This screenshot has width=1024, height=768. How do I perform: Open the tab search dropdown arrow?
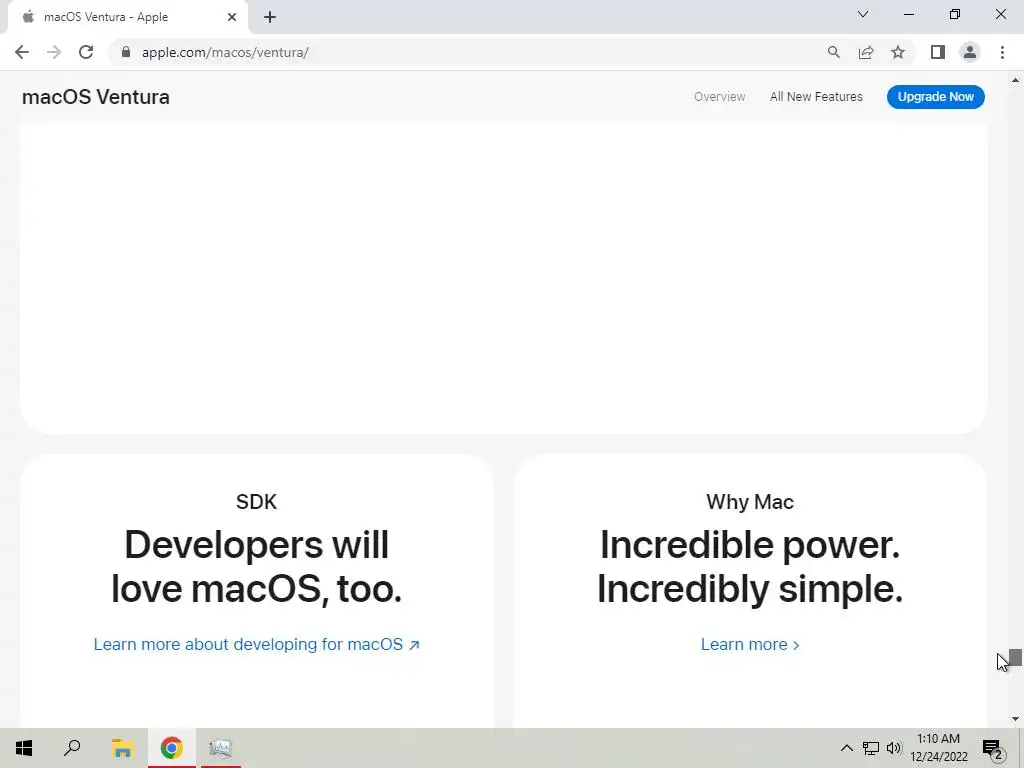coord(863,14)
